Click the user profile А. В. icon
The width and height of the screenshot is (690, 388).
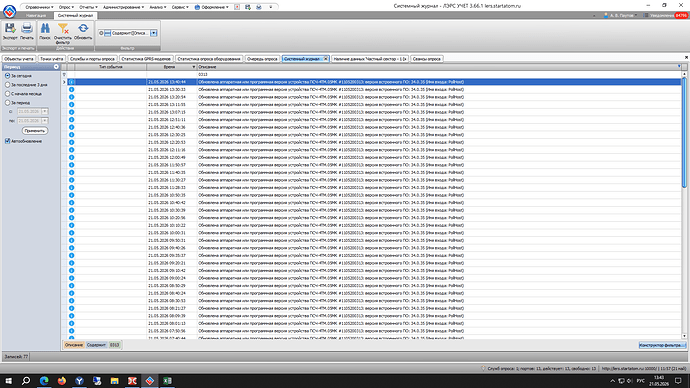click(x=606, y=15)
